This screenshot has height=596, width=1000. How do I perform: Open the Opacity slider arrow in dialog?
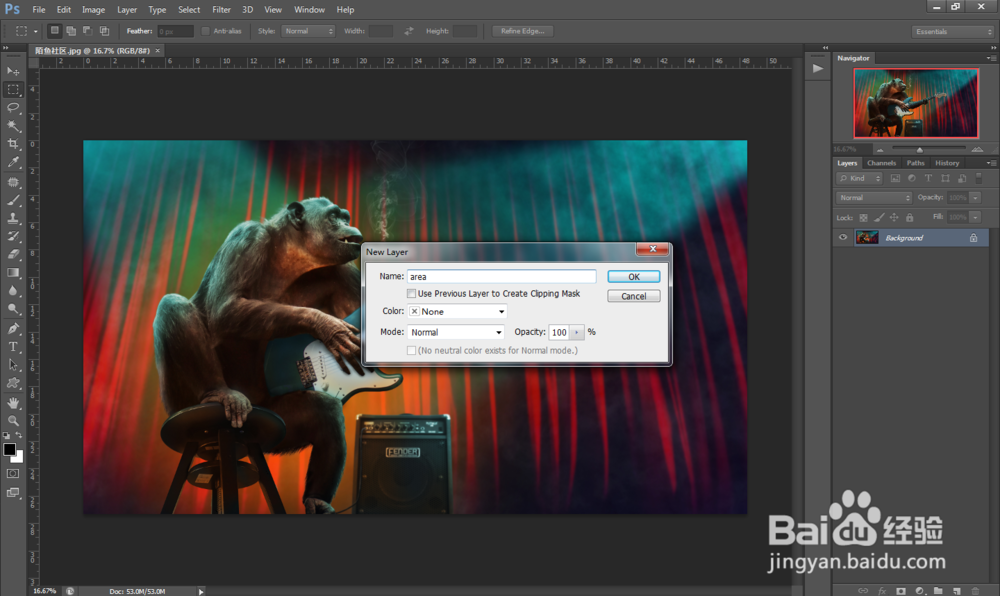tap(577, 332)
